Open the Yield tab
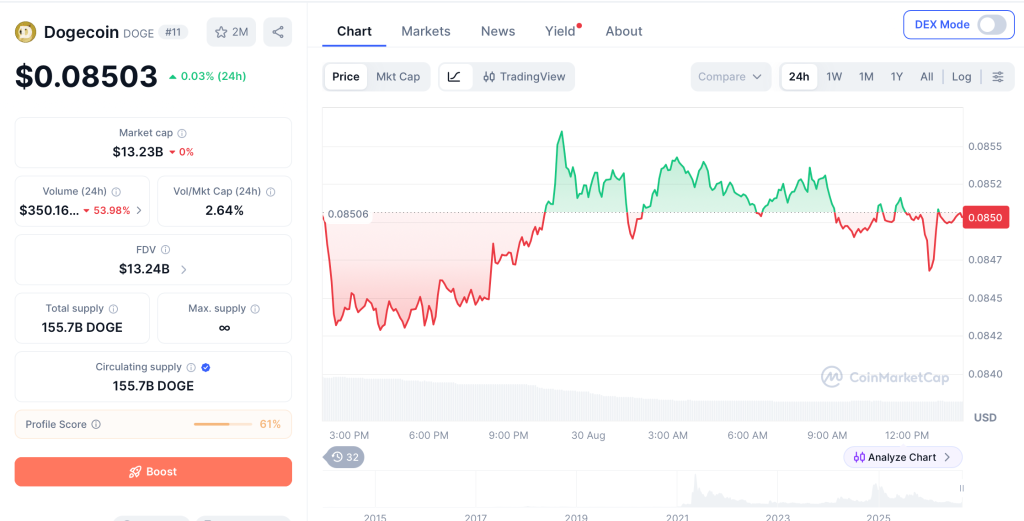 pyautogui.click(x=560, y=31)
